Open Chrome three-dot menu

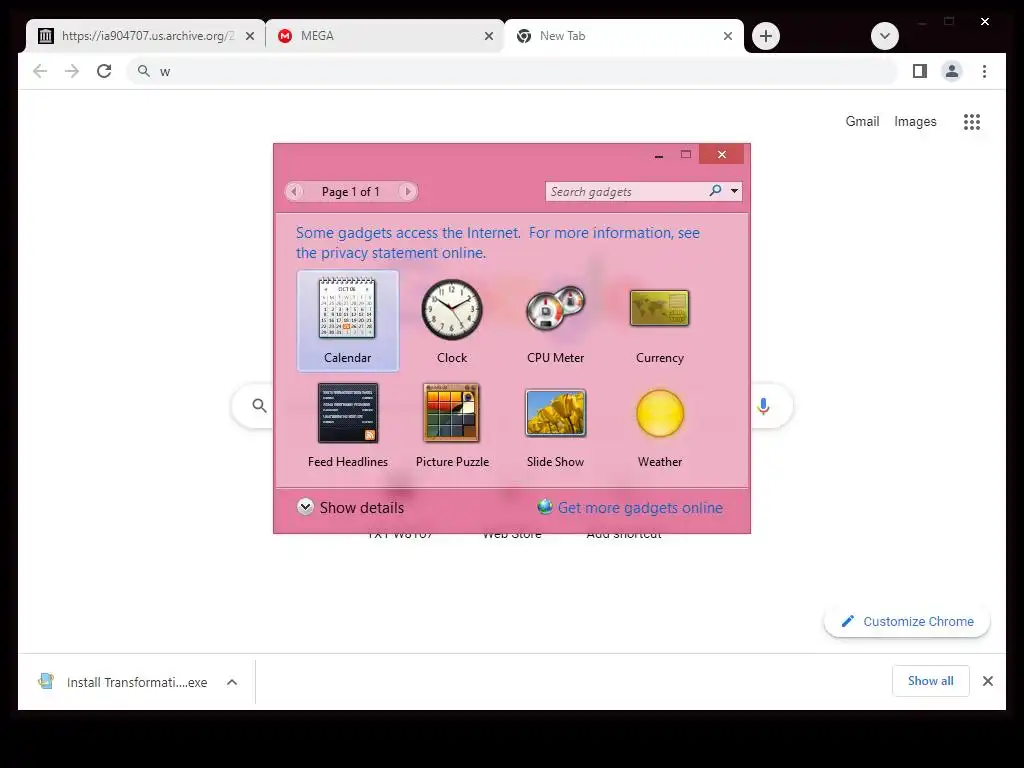[x=984, y=71]
